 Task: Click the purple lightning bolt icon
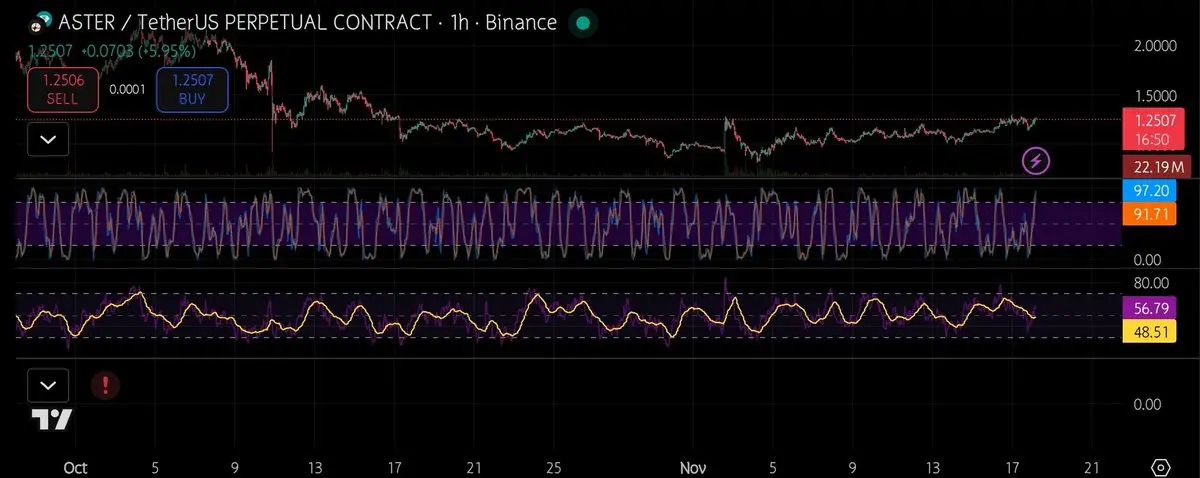point(1037,160)
